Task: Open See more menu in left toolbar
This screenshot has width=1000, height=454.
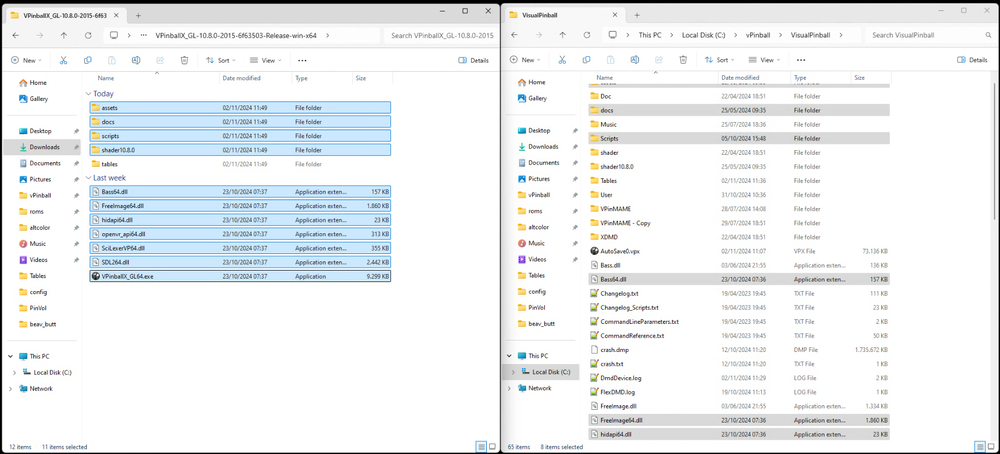Action: pyautogui.click(x=302, y=60)
